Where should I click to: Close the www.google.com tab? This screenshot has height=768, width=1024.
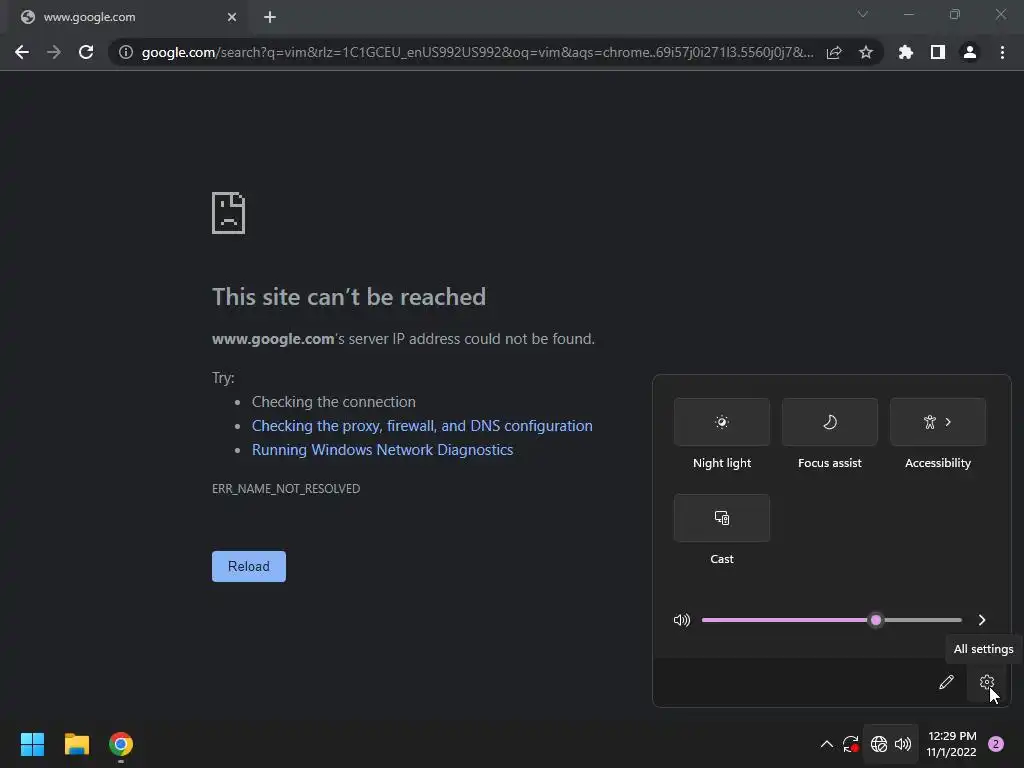point(232,17)
